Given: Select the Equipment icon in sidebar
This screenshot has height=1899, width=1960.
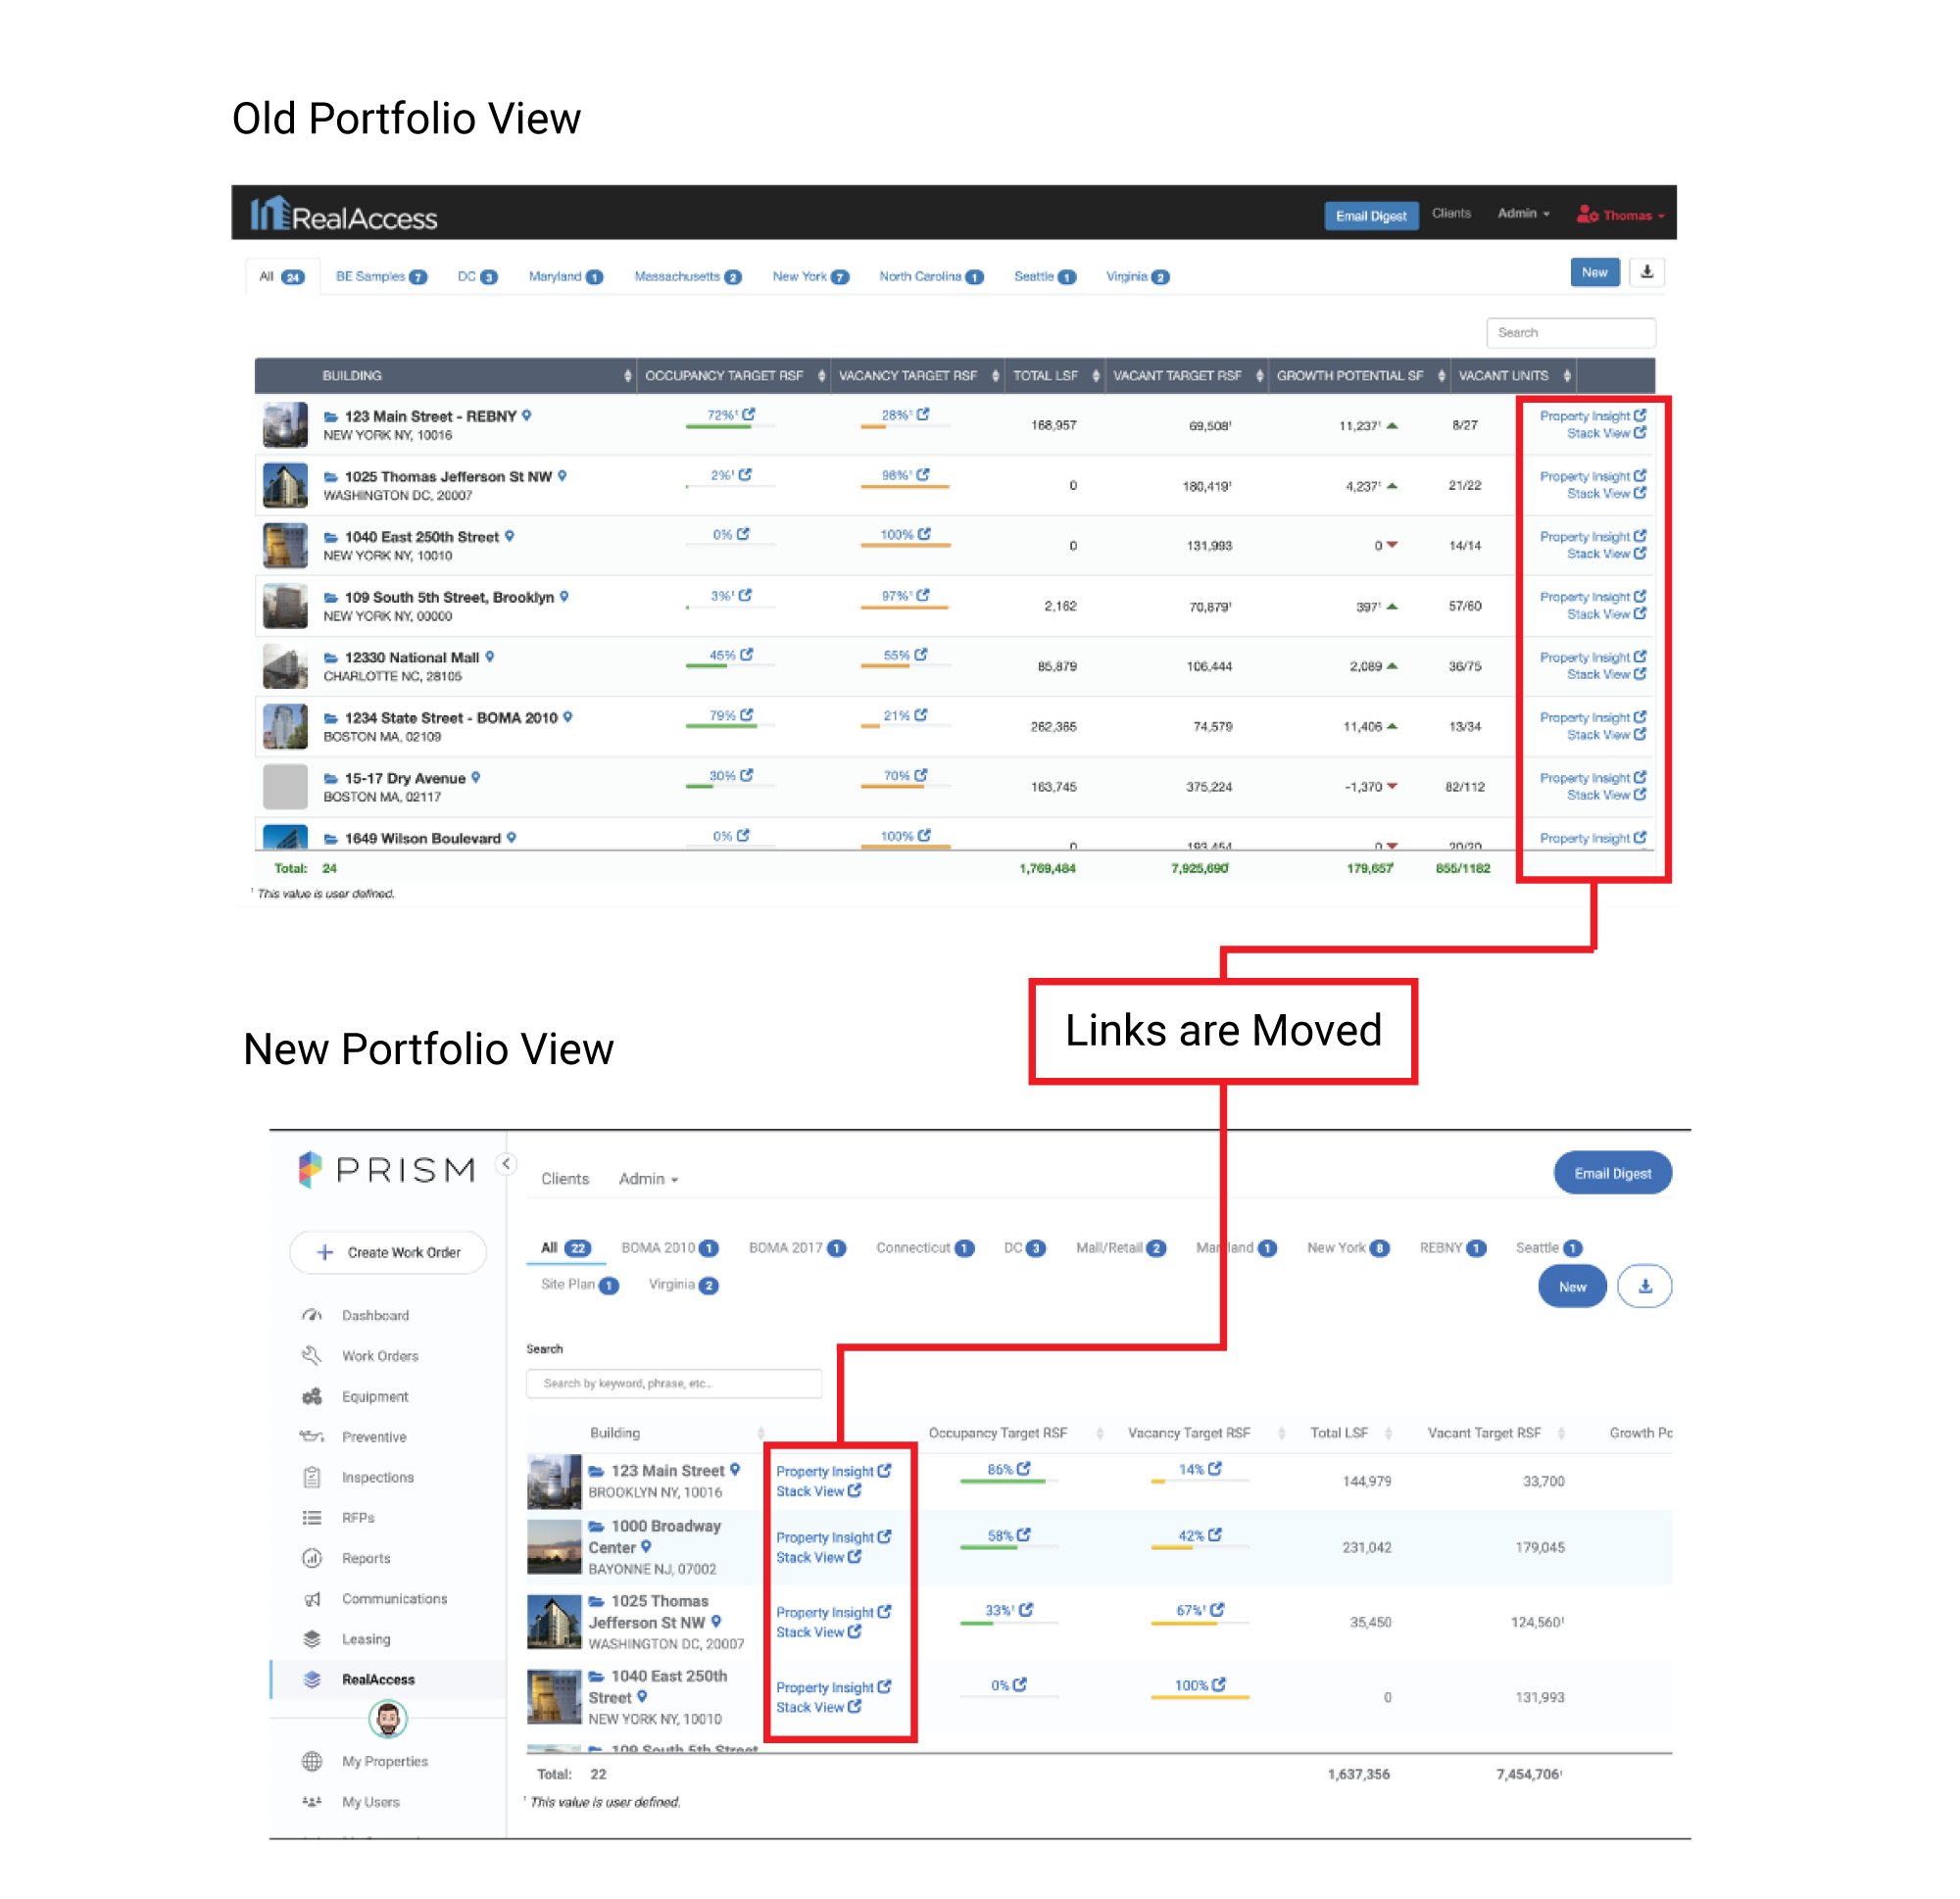Looking at the screenshot, I should pos(312,1395).
